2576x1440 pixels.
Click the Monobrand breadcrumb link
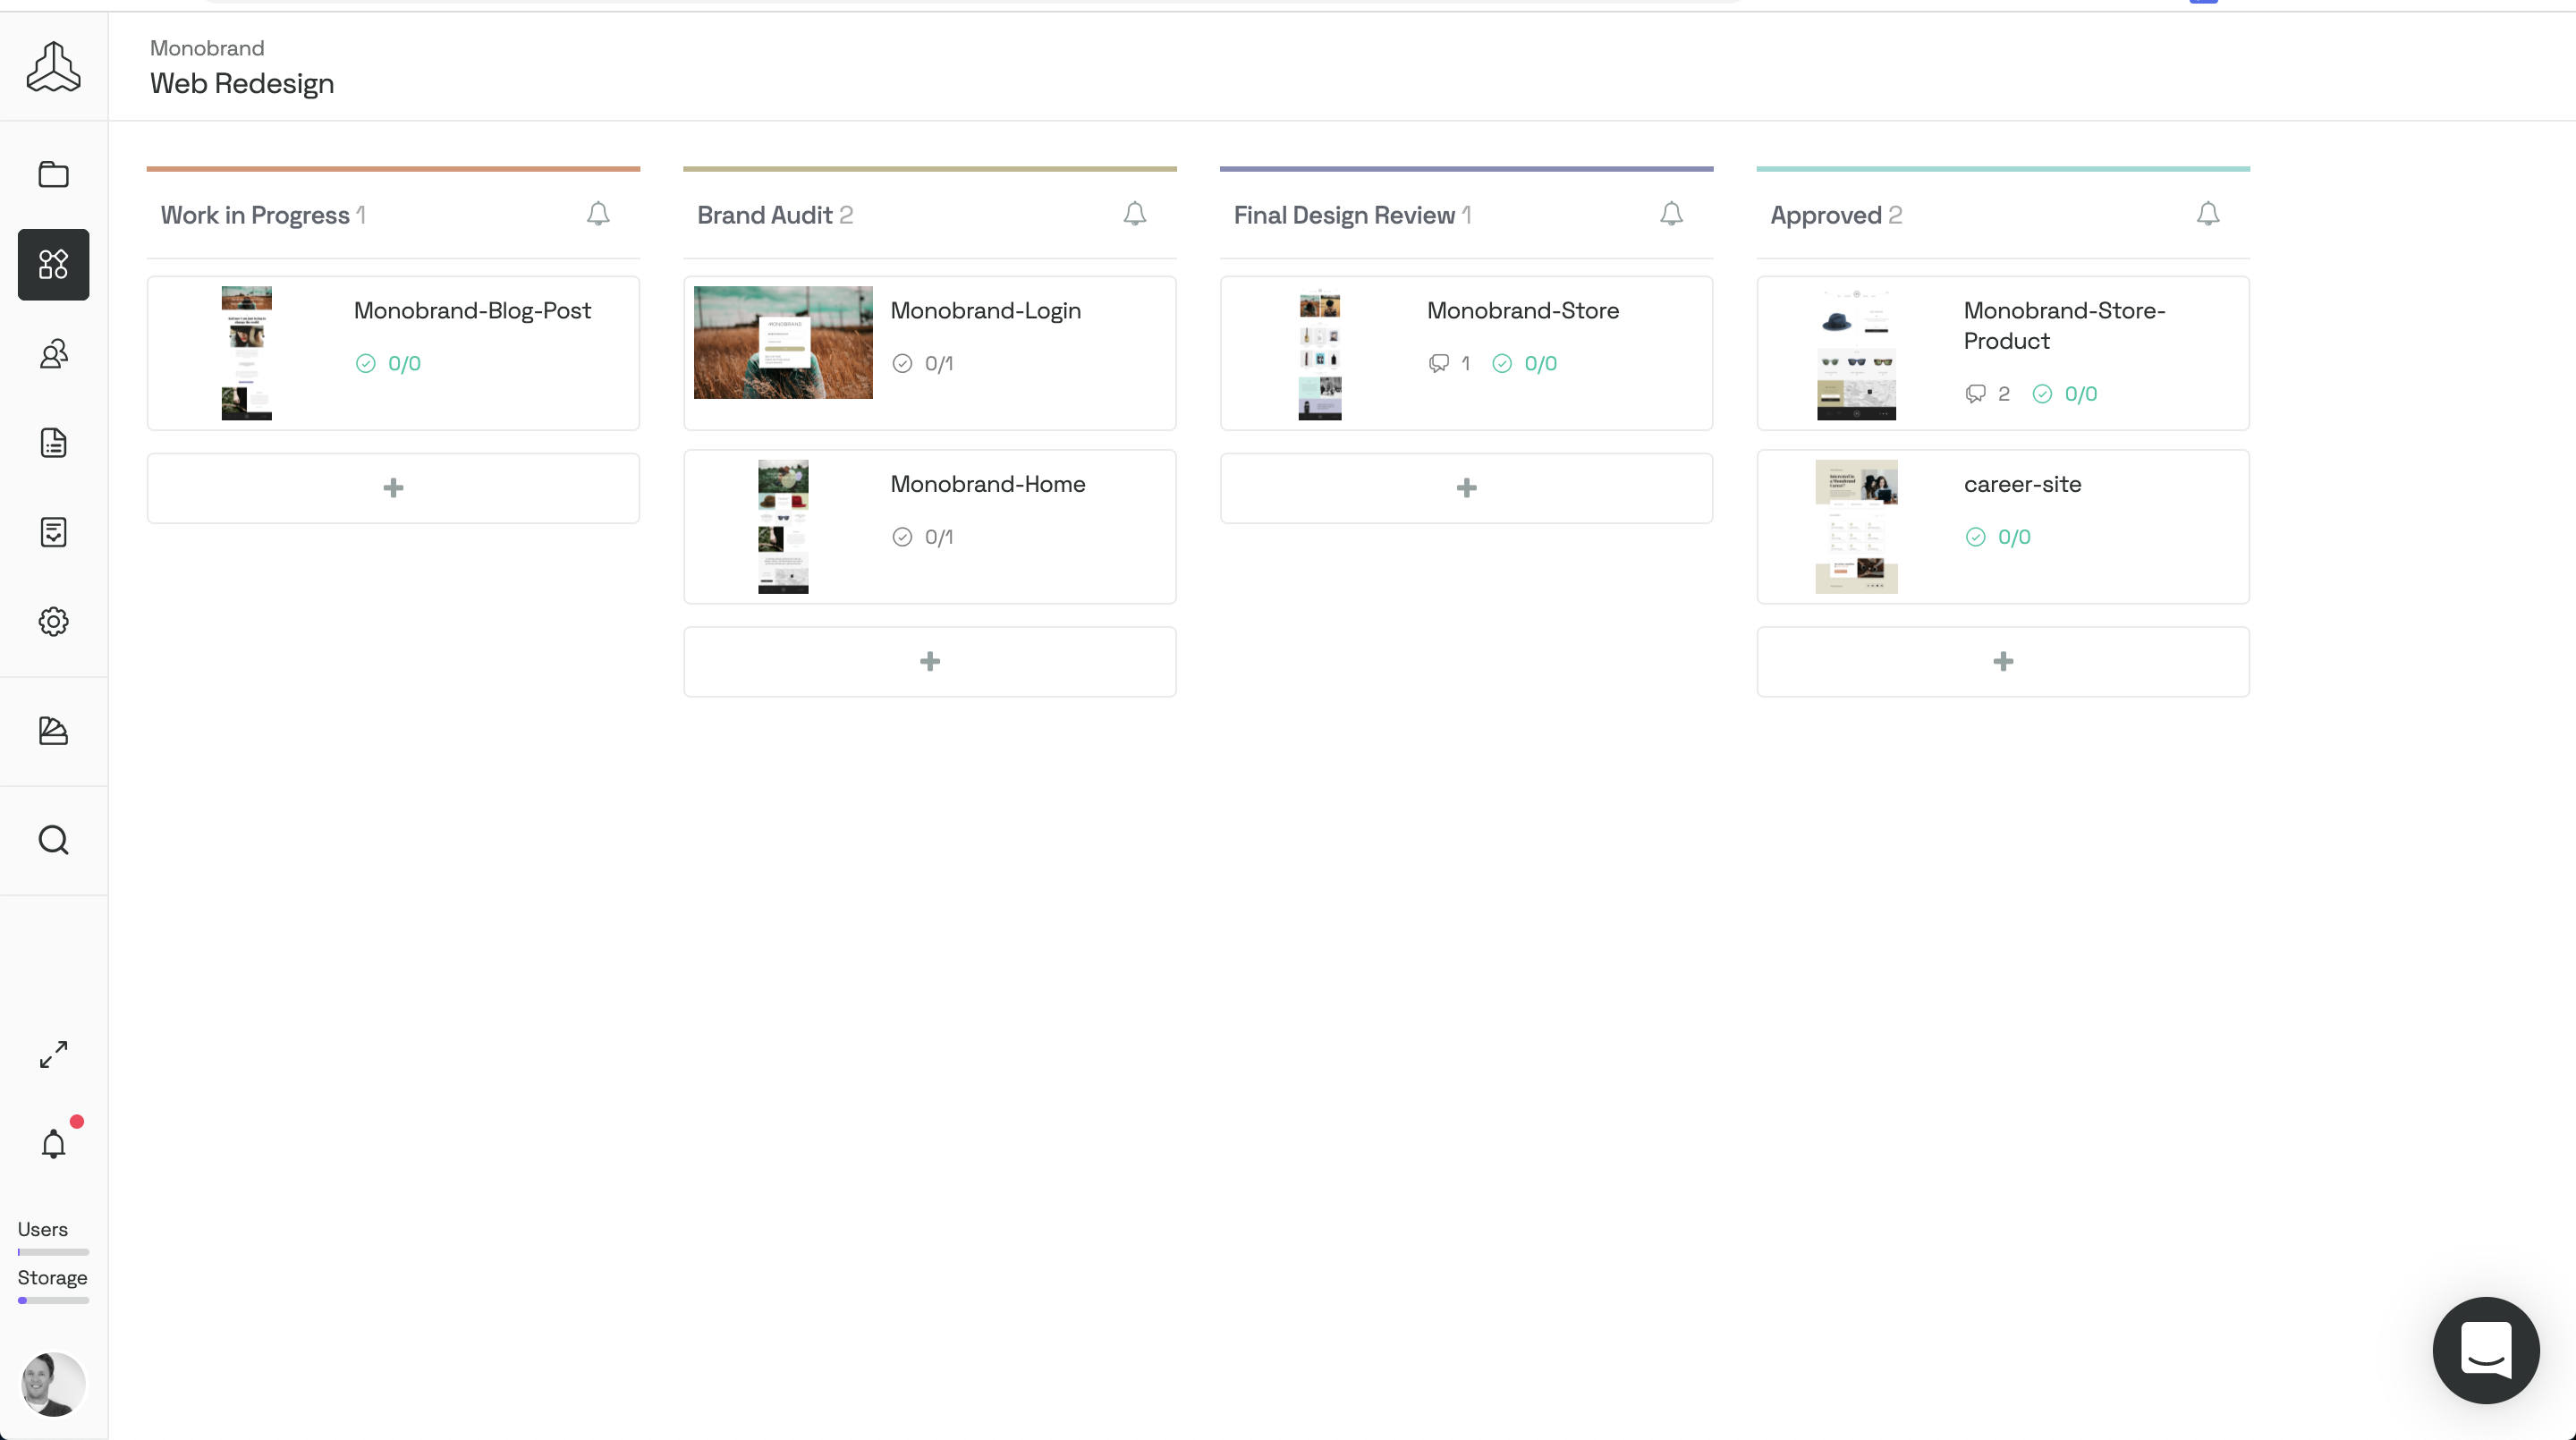(207, 48)
